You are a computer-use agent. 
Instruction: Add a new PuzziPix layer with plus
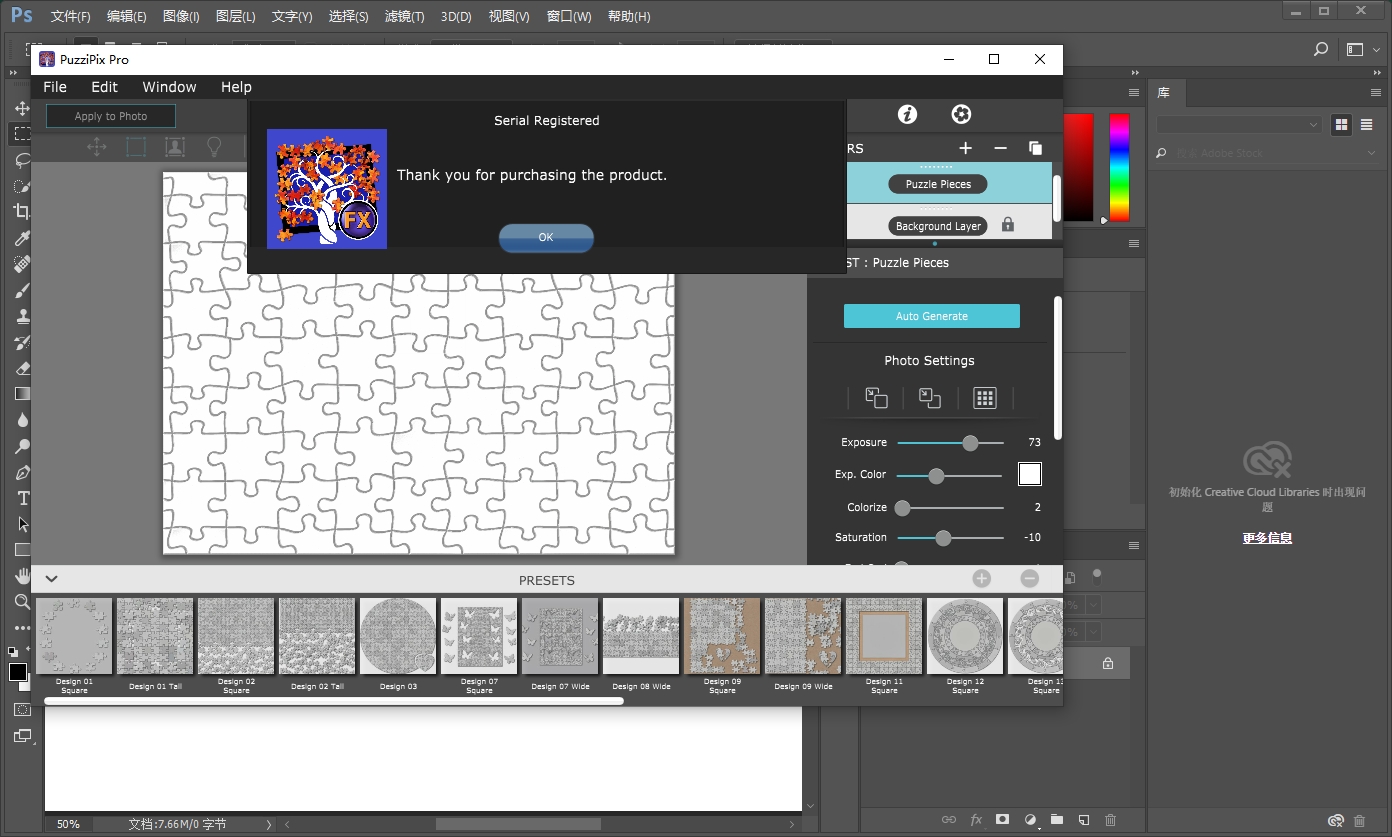pyautogui.click(x=965, y=148)
